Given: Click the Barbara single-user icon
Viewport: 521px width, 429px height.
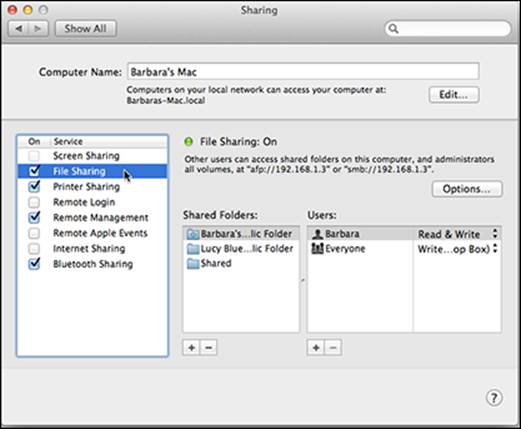Looking at the screenshot, I should click(317, 234).
